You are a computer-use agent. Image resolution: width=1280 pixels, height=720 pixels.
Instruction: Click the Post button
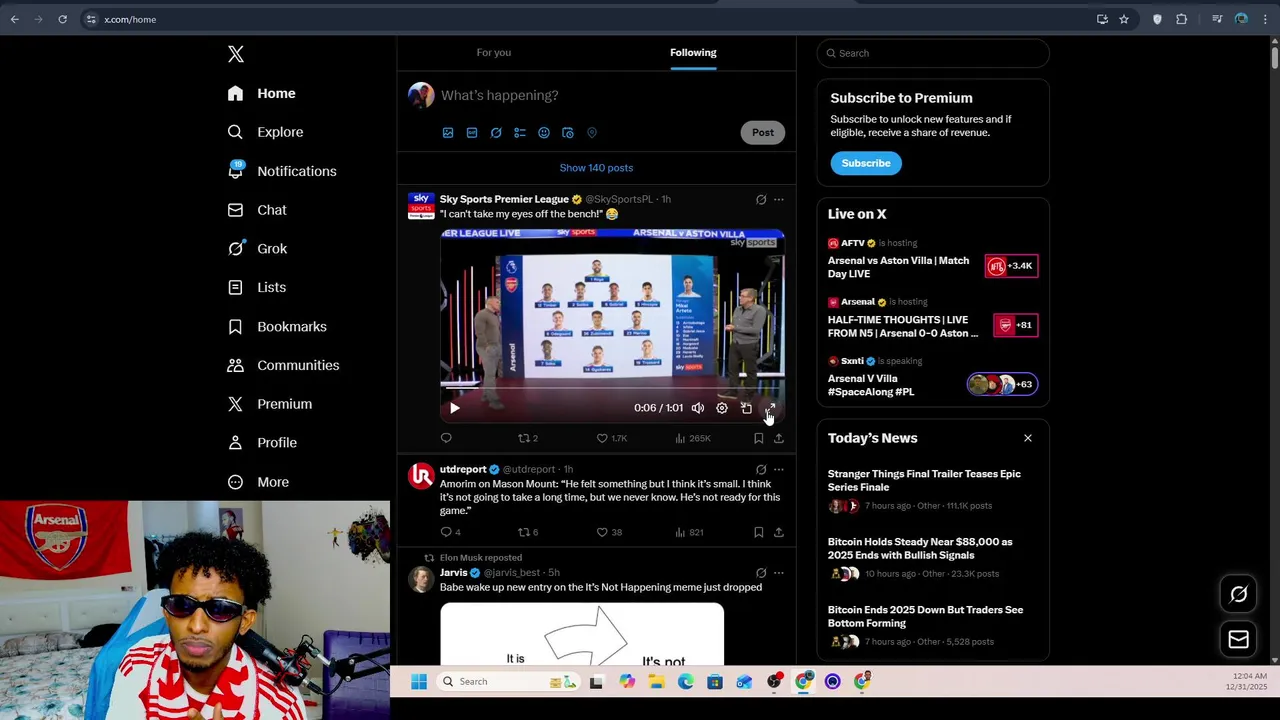(x=763, y=132)
